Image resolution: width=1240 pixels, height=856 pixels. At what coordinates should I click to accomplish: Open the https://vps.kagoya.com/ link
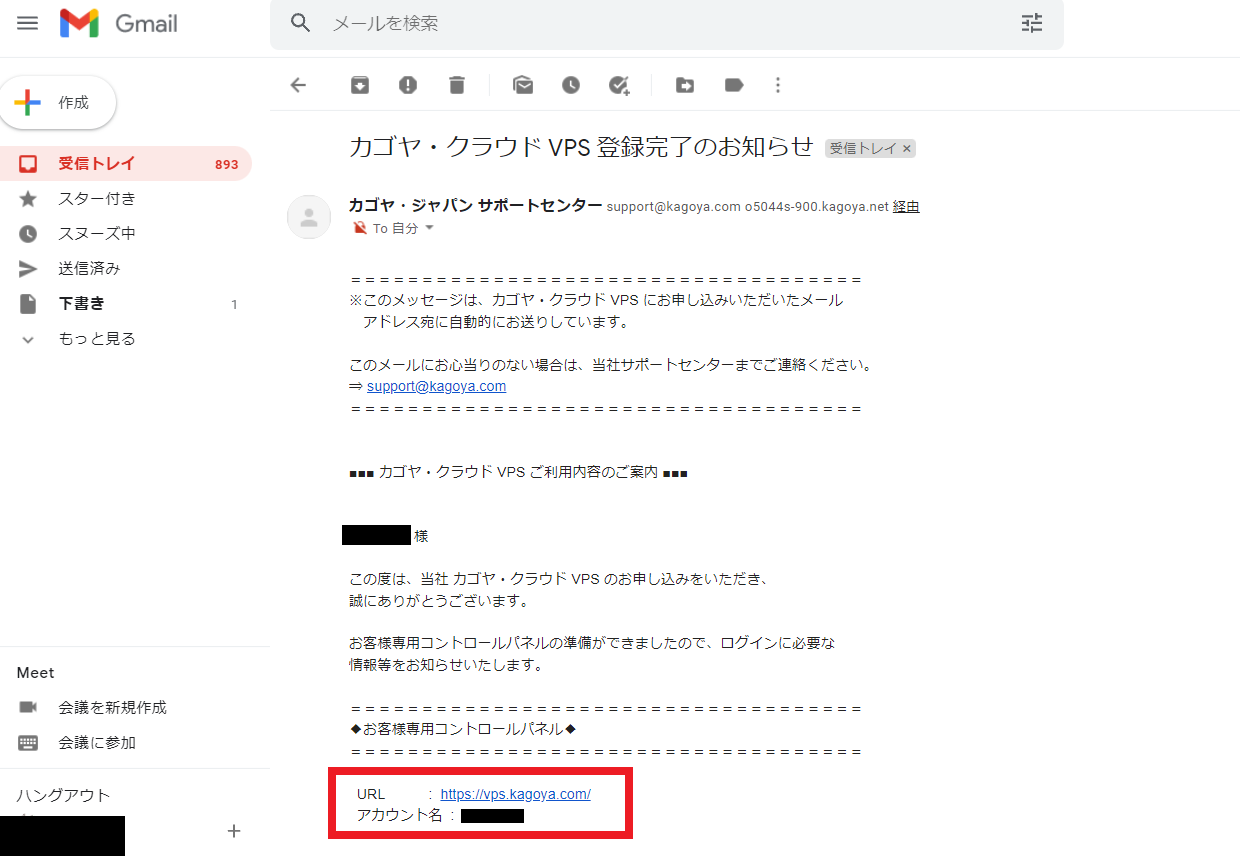pos(515,794)
